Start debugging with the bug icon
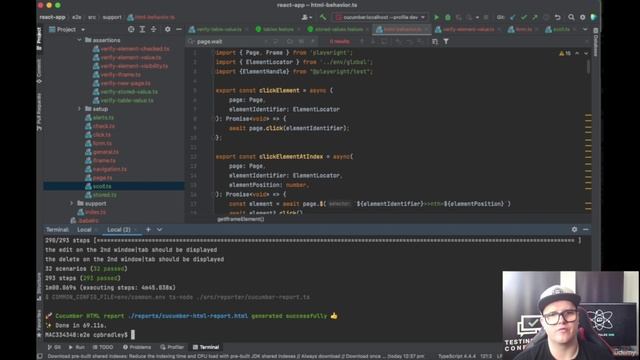 pos(448,17)
